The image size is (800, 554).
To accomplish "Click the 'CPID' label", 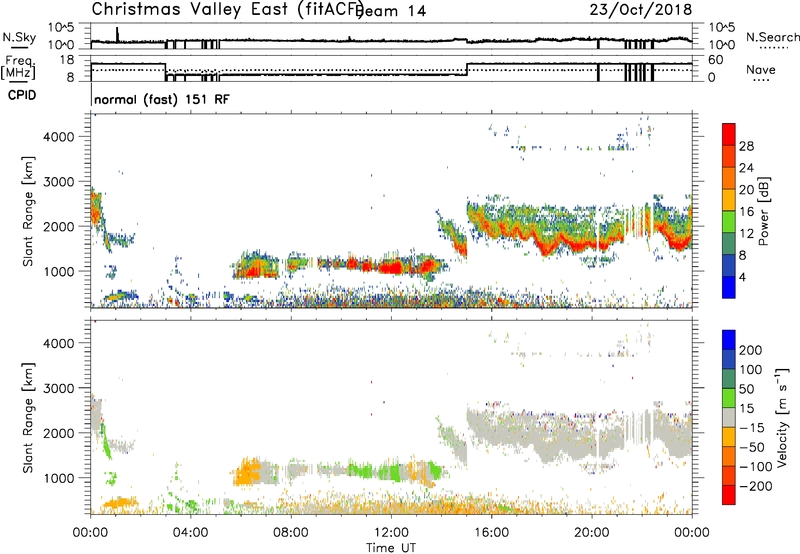I will [x=22, y=95].
